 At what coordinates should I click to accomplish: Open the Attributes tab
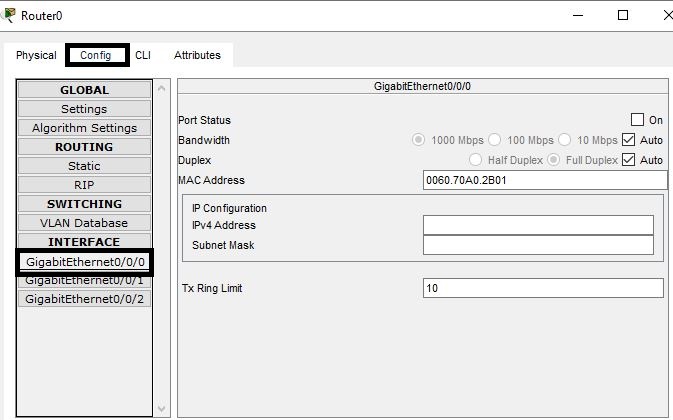(x=197, y=55)
